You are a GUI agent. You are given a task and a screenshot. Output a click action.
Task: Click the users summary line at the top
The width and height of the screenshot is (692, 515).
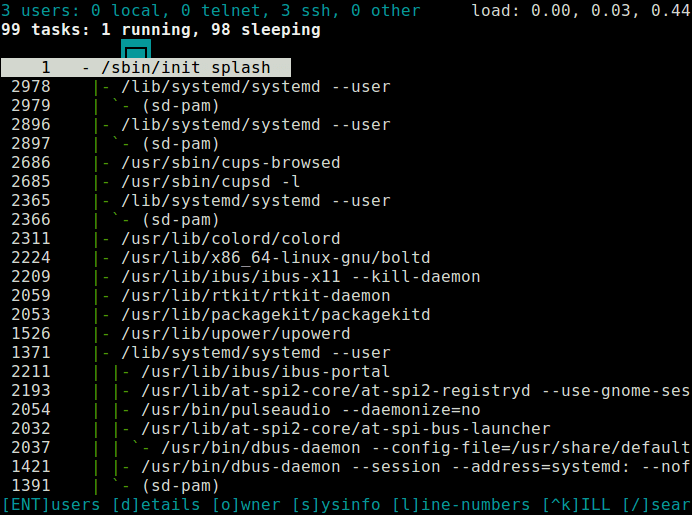pos(211,11)
